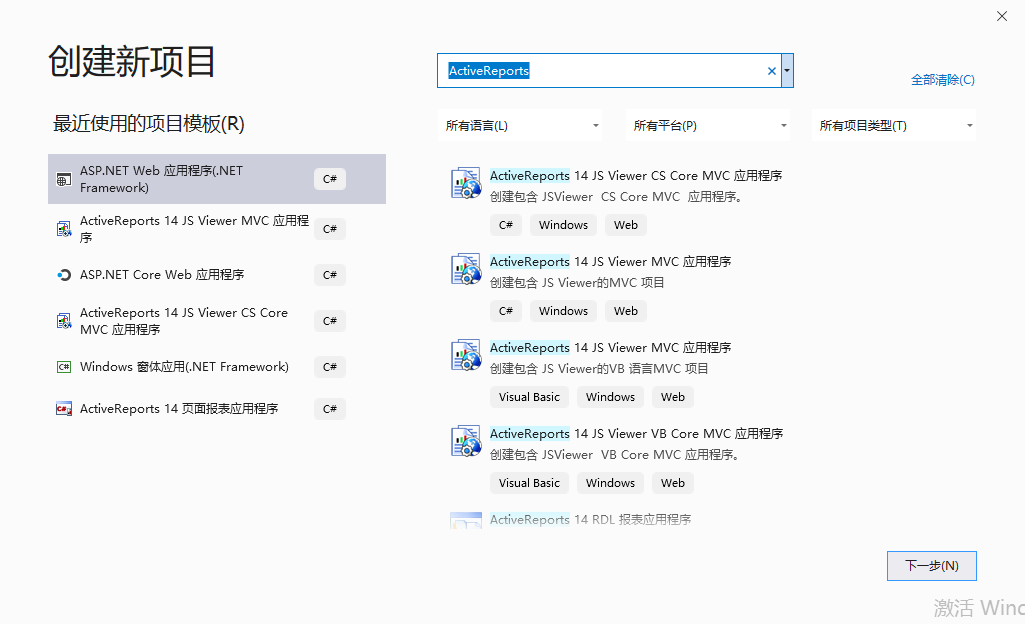Viewport: 1025px width, 624px height.
Task: Select Windows 窗体应用(.NET Framework) recent template
Action: pos(217,367)
